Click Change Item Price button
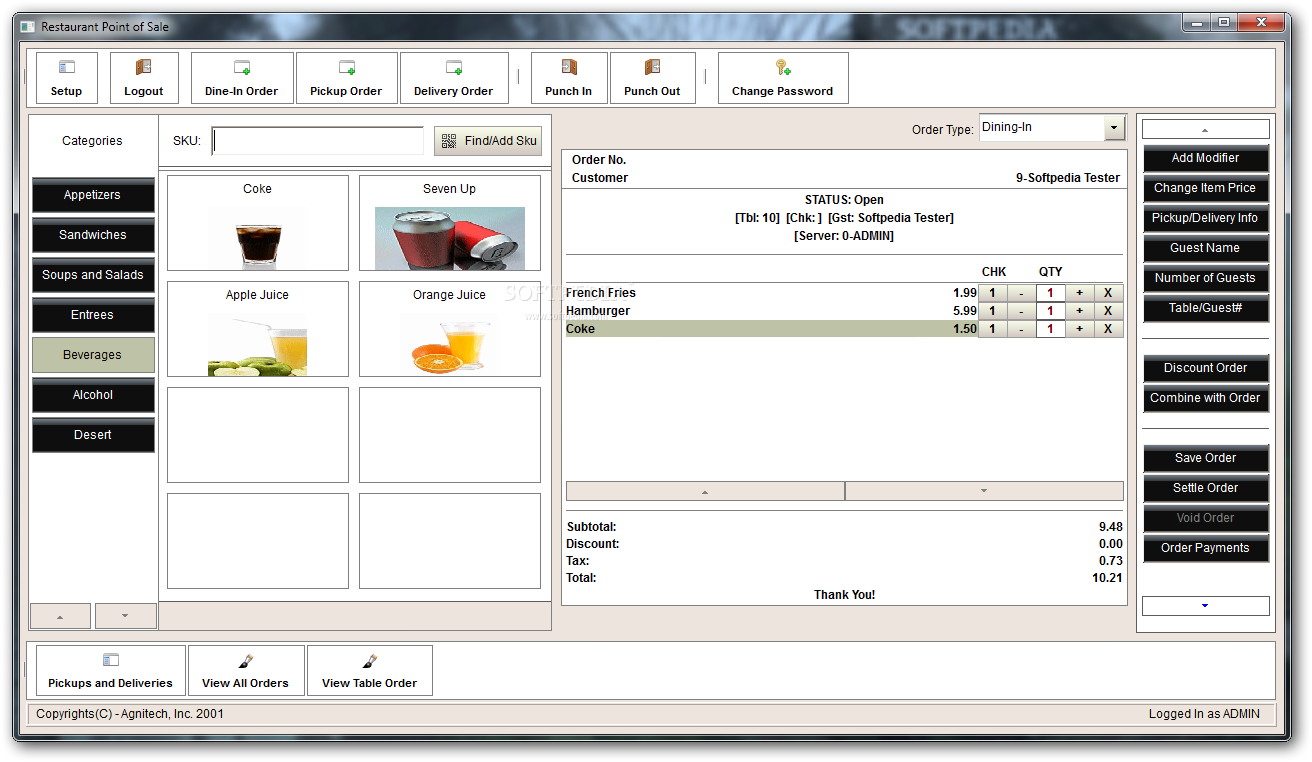The image size is (1312, 762). coord(1205,188)
